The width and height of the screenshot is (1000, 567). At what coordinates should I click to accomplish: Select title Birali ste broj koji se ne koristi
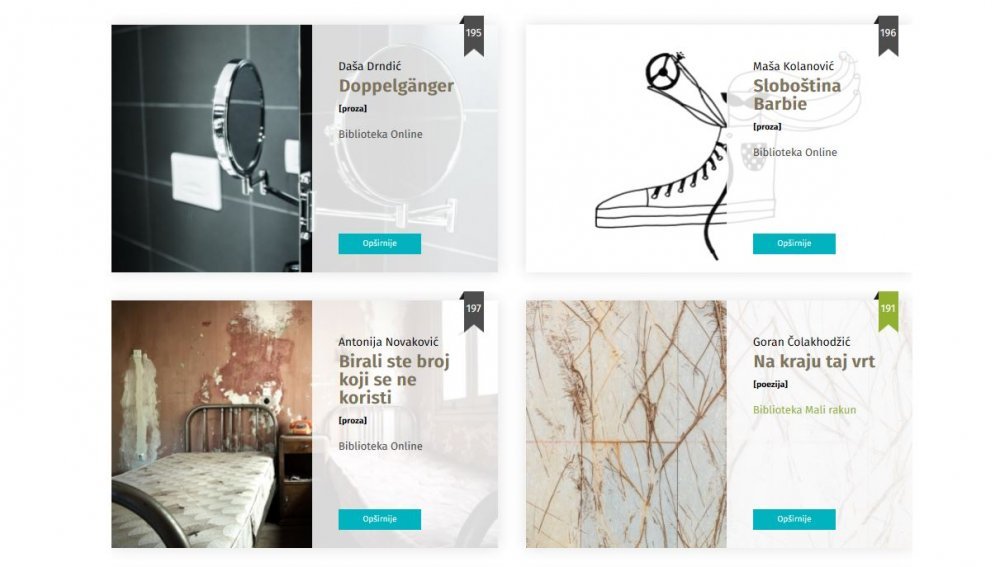point(394,379)
